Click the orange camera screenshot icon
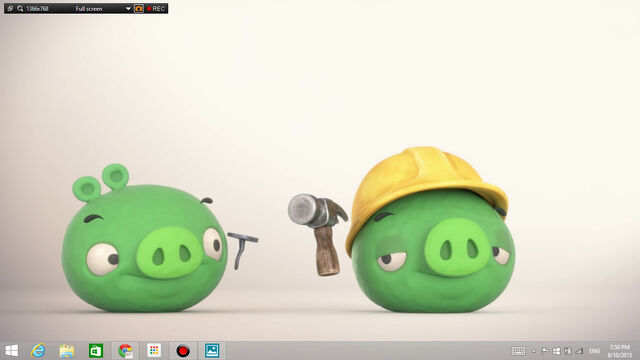The width and height of the screenshot is (640, 360). 139,9
